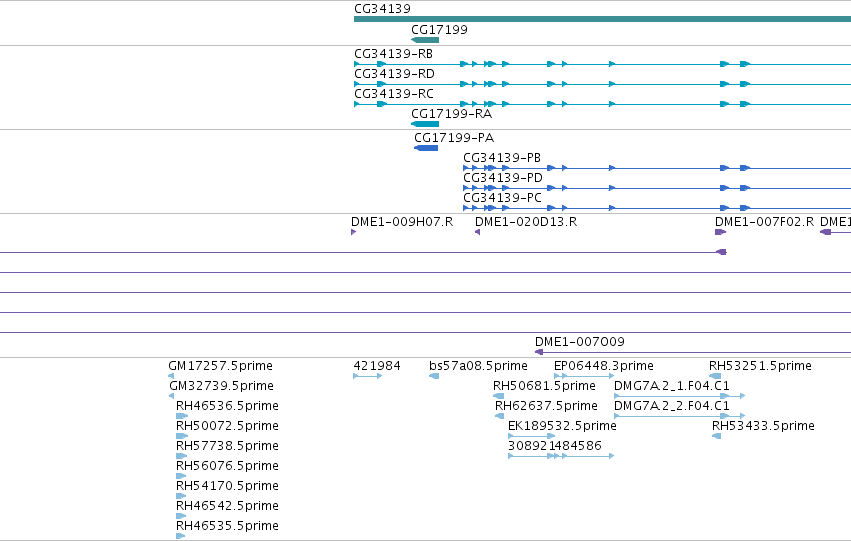
Task: Select the EP06448.3prime EST feature
Action: point(584,376)
